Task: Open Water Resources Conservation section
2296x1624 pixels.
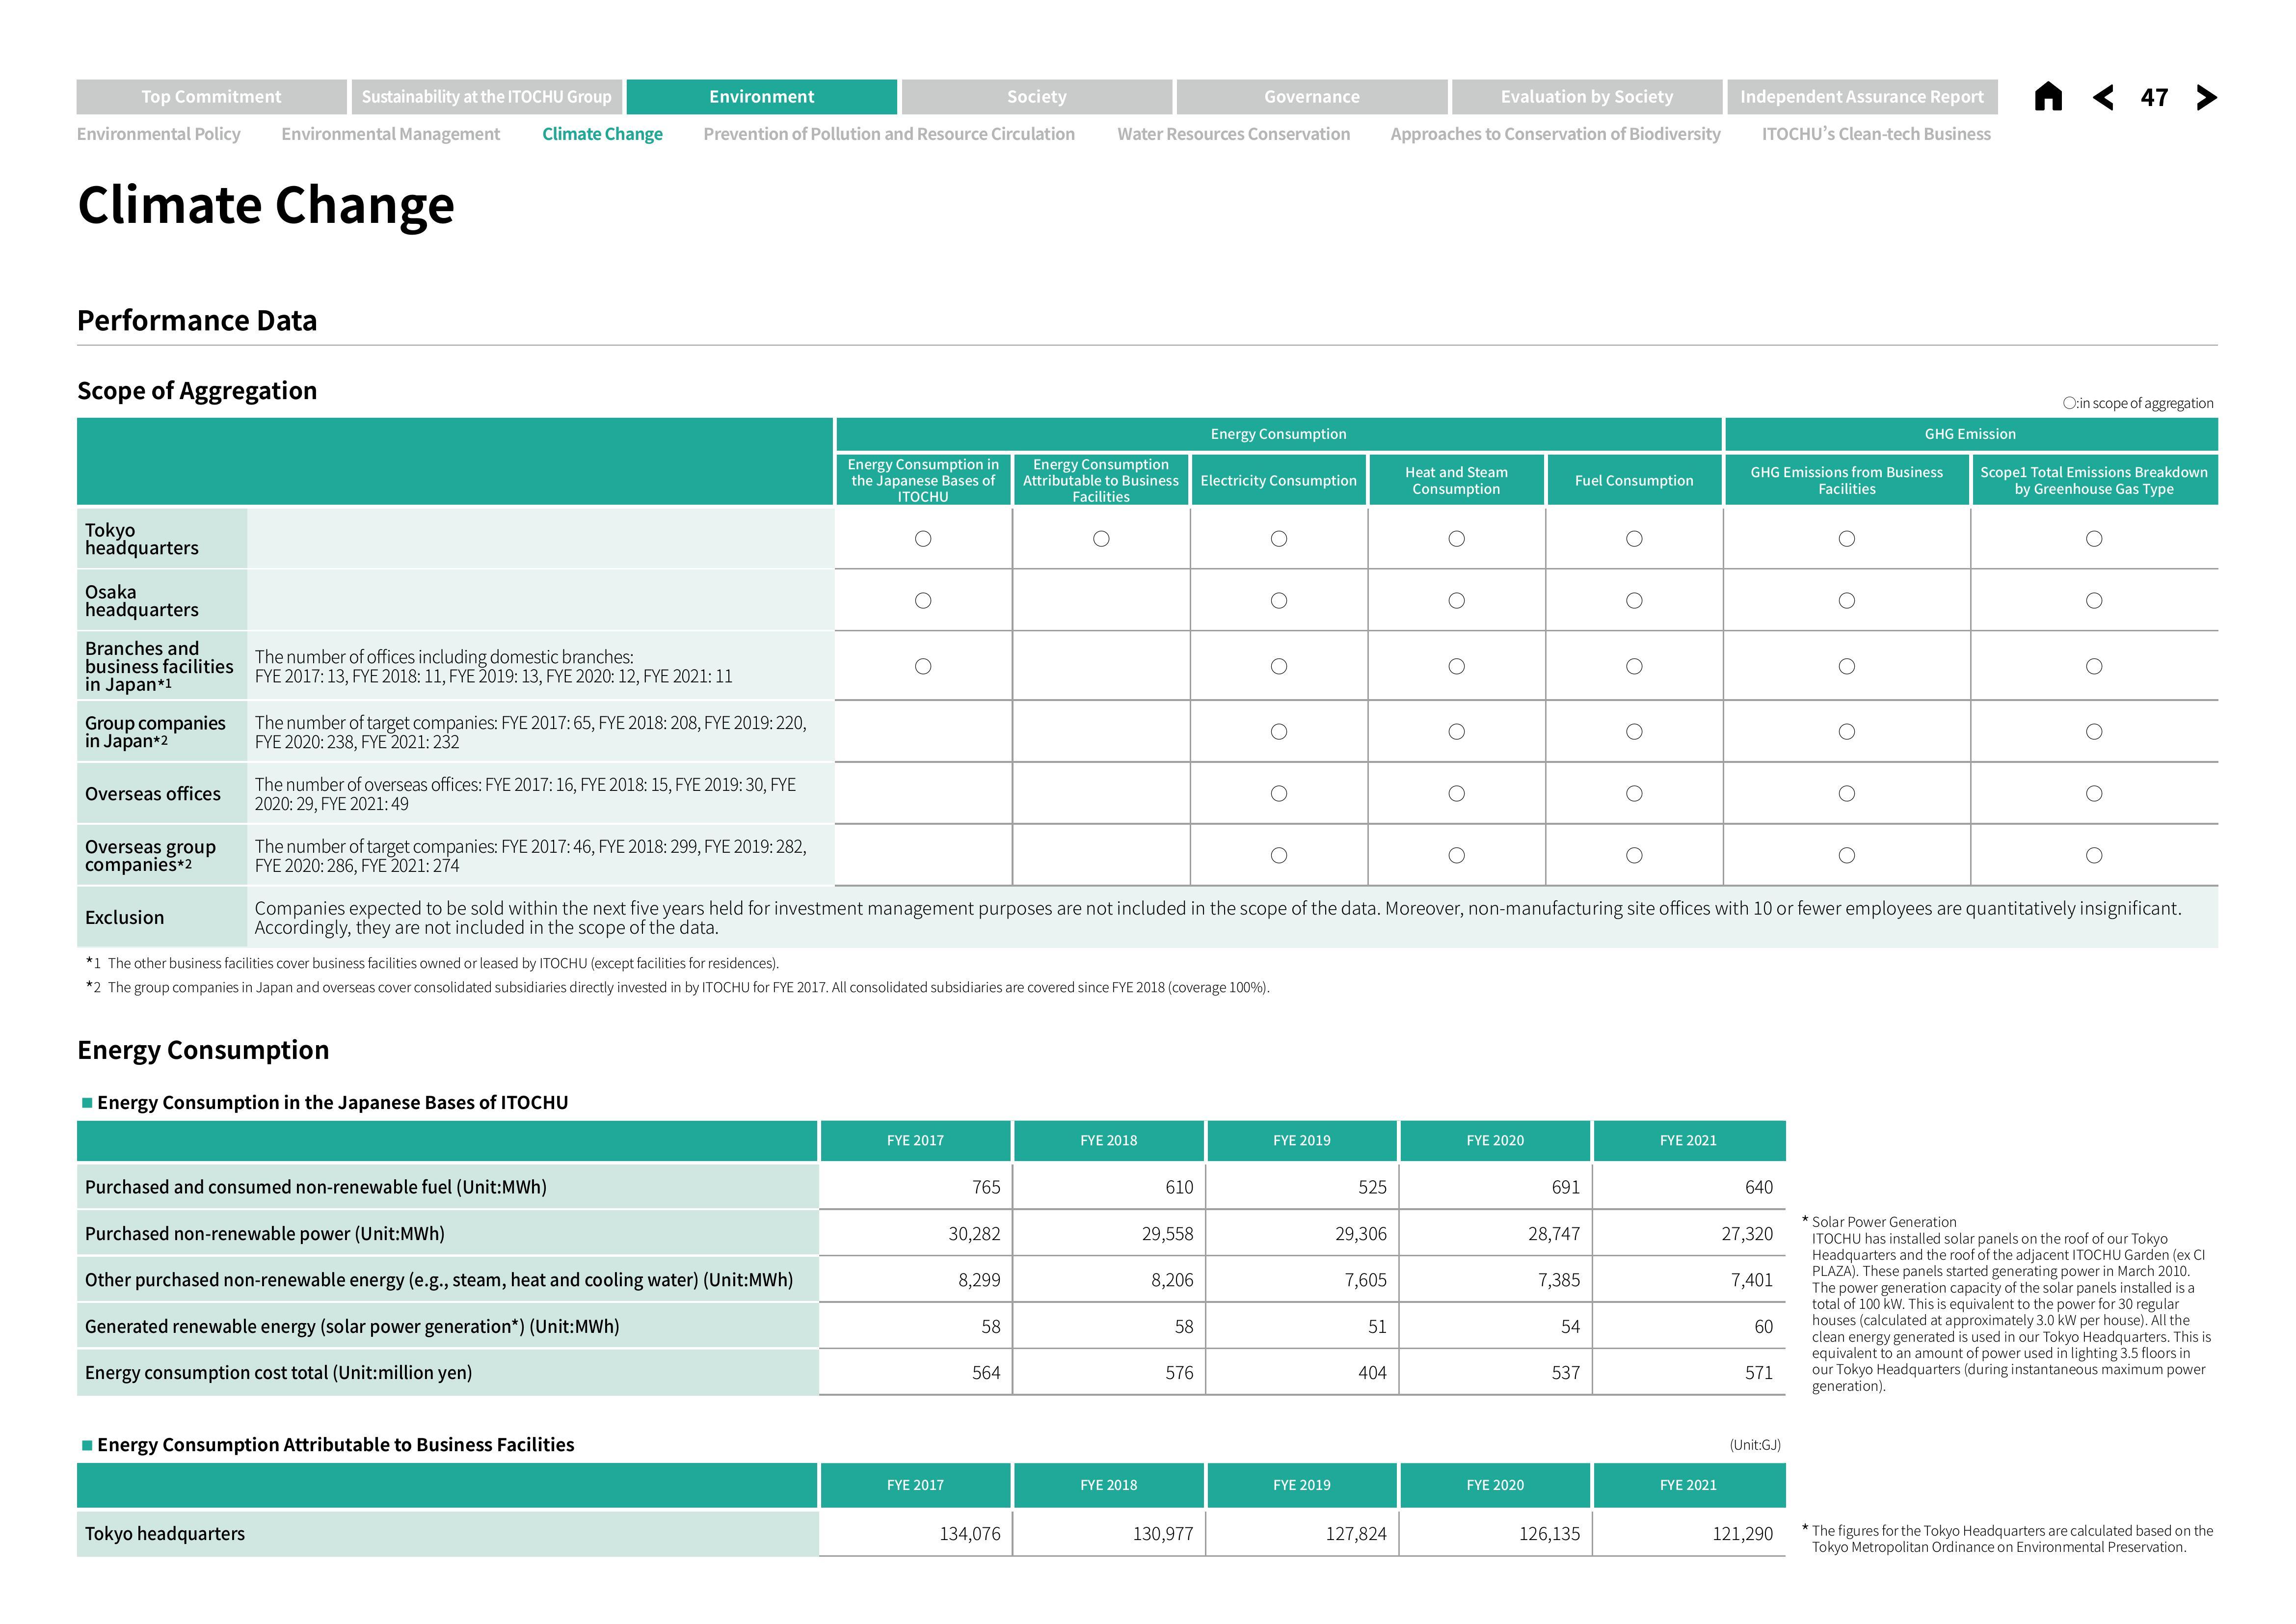Action: point(1233,134)
